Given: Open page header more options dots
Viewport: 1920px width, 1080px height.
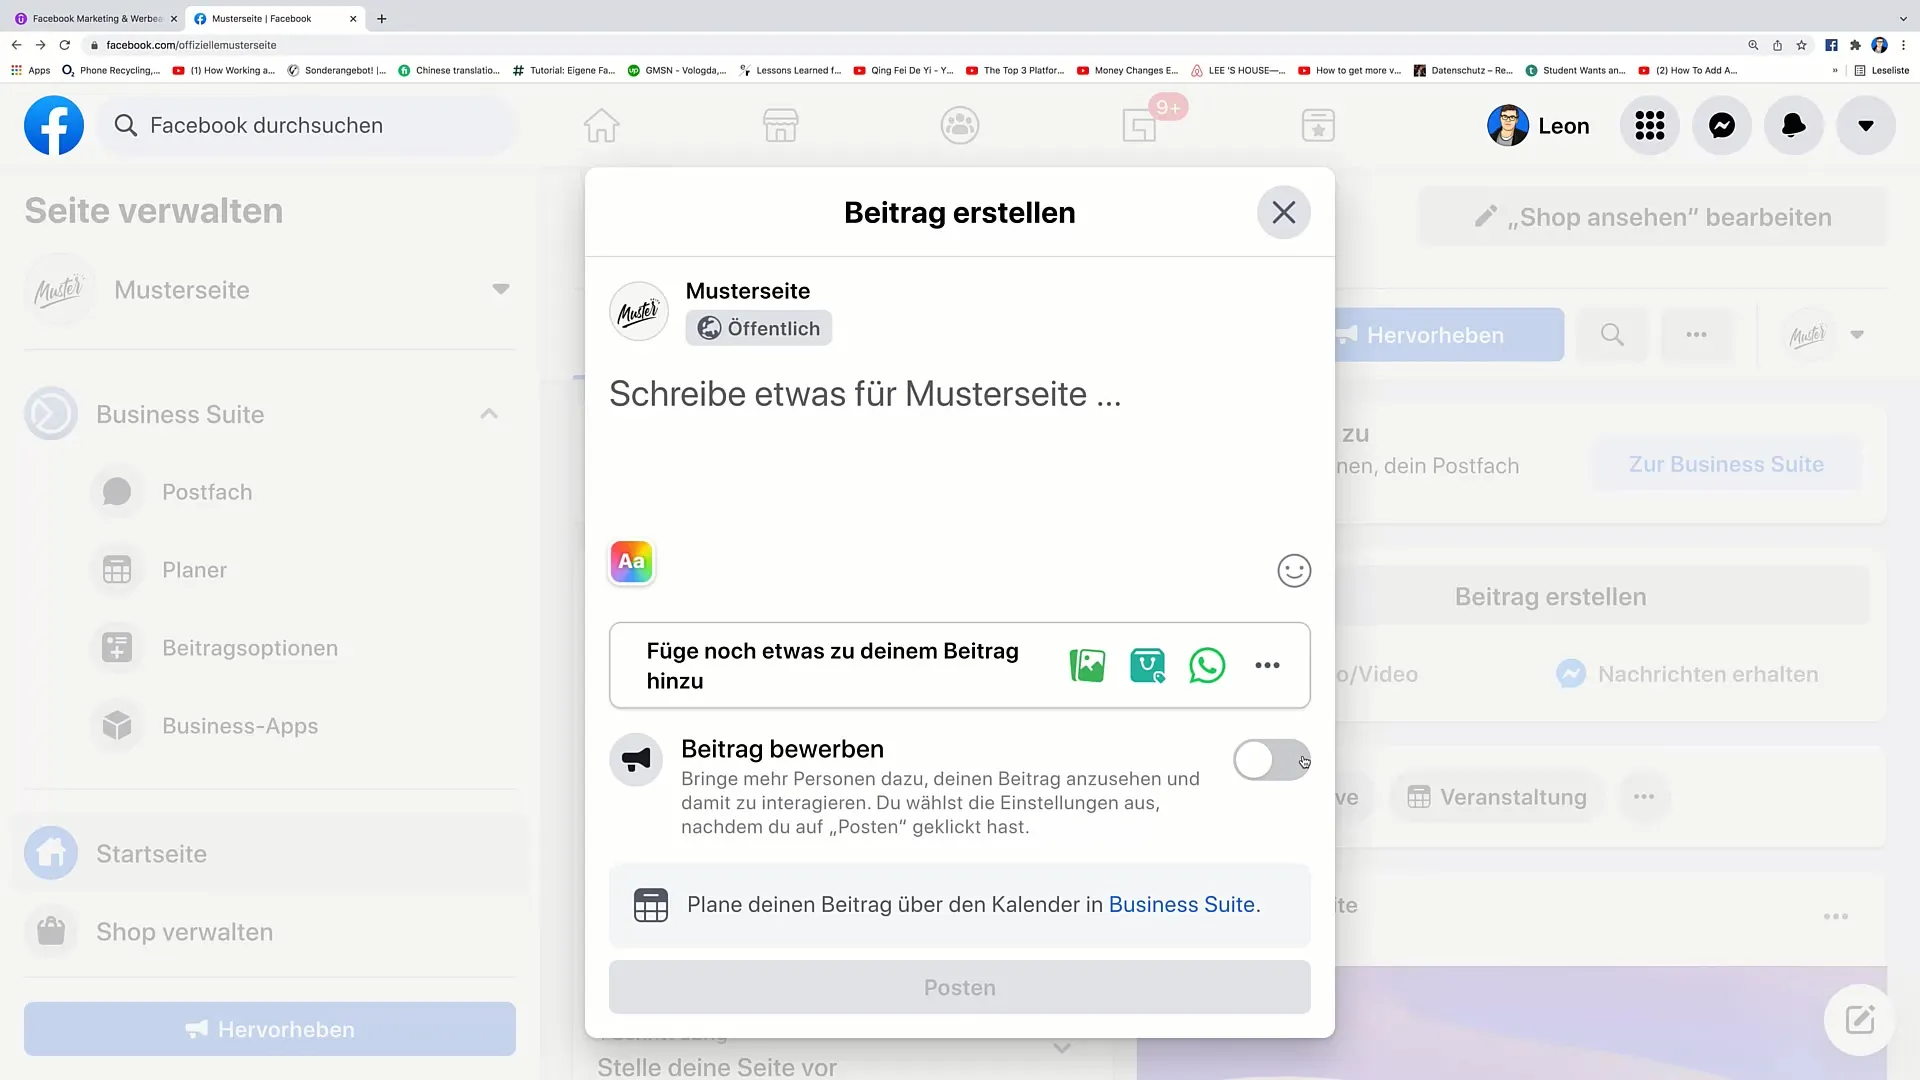Looking at the screenshot, I should [1696, 335].
